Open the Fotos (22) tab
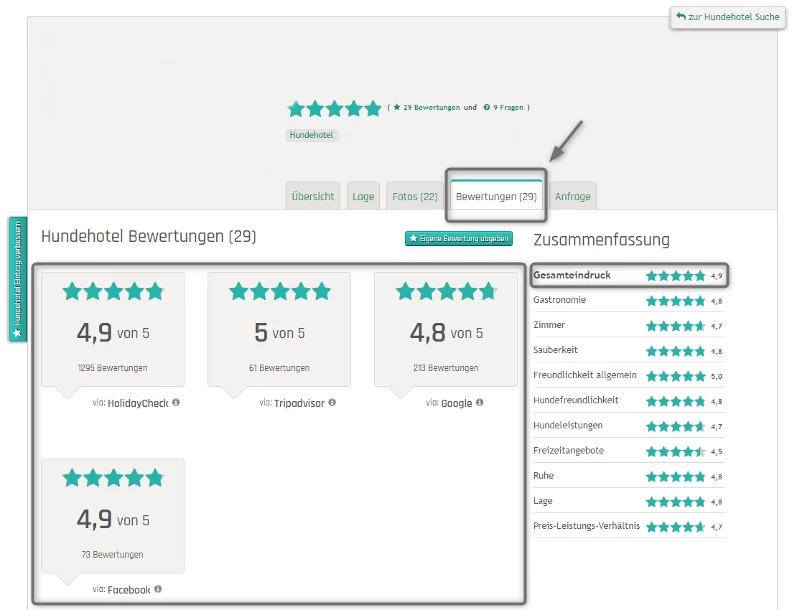Image resolution: width=792 pixels, height=610 pixels. [414, 196]
